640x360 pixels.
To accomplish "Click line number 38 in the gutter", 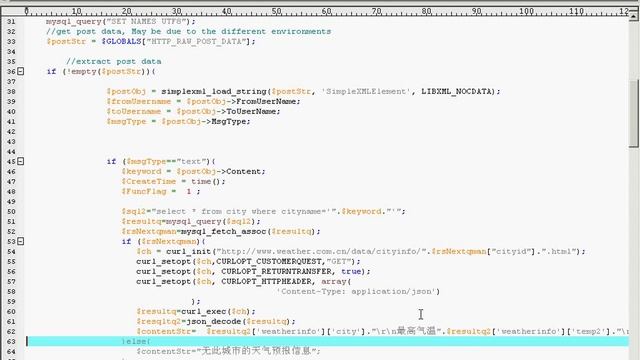I will tap(11, 91).
